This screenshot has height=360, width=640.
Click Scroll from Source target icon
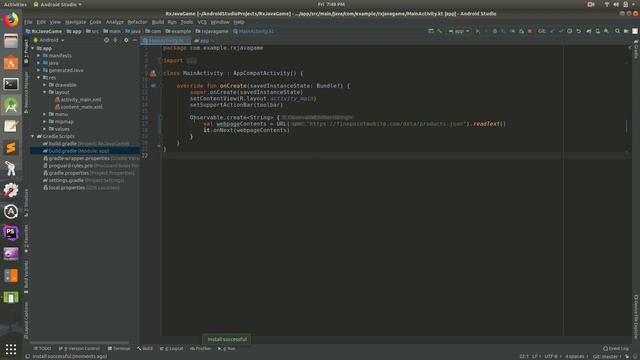coord(107,40)
